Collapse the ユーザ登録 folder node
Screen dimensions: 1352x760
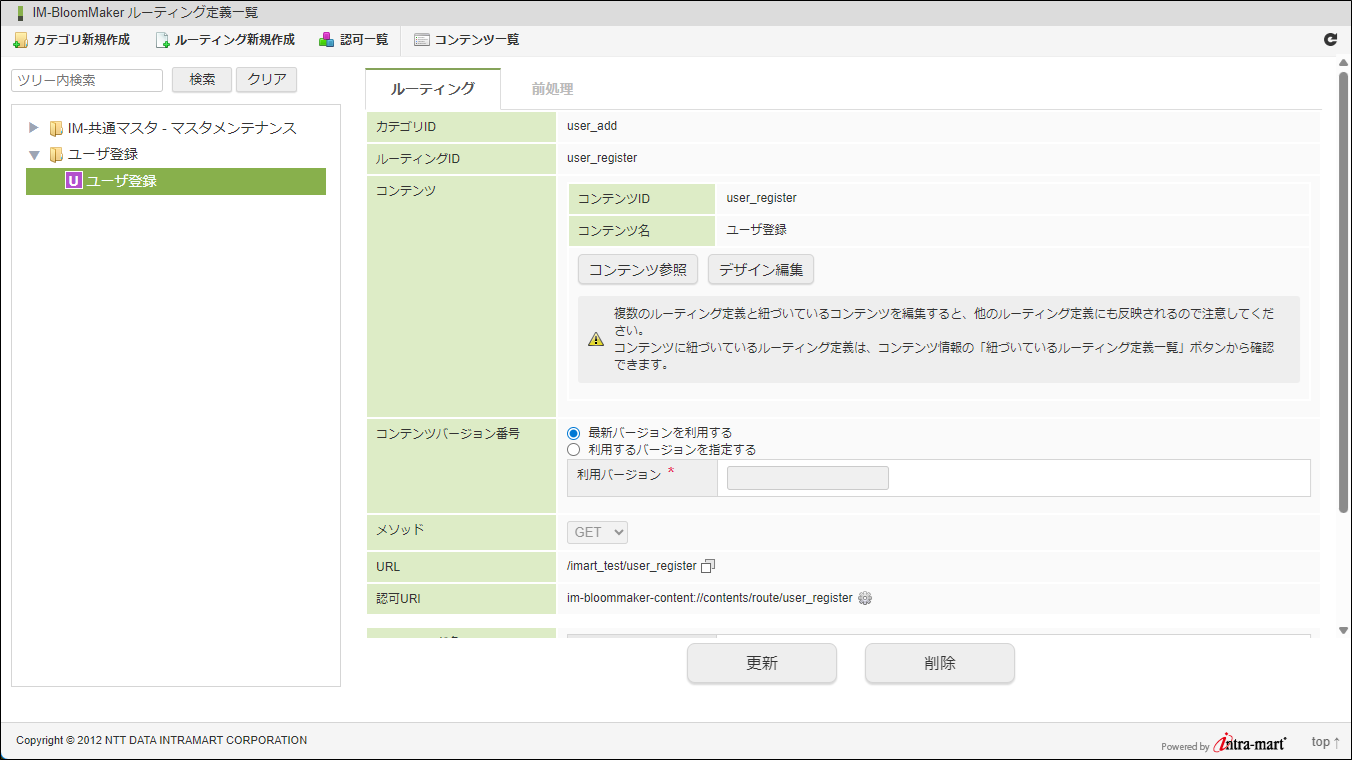(x=34, y=155)
